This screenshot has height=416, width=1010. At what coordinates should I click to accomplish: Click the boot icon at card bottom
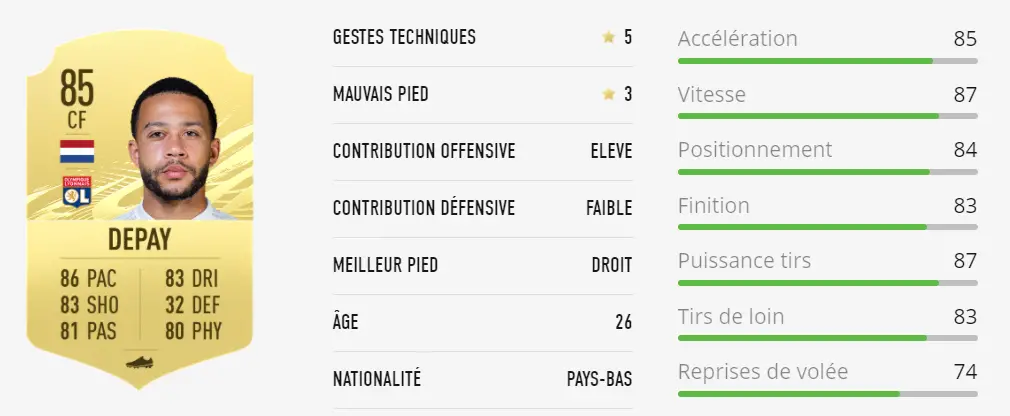[x=139, y=362]
